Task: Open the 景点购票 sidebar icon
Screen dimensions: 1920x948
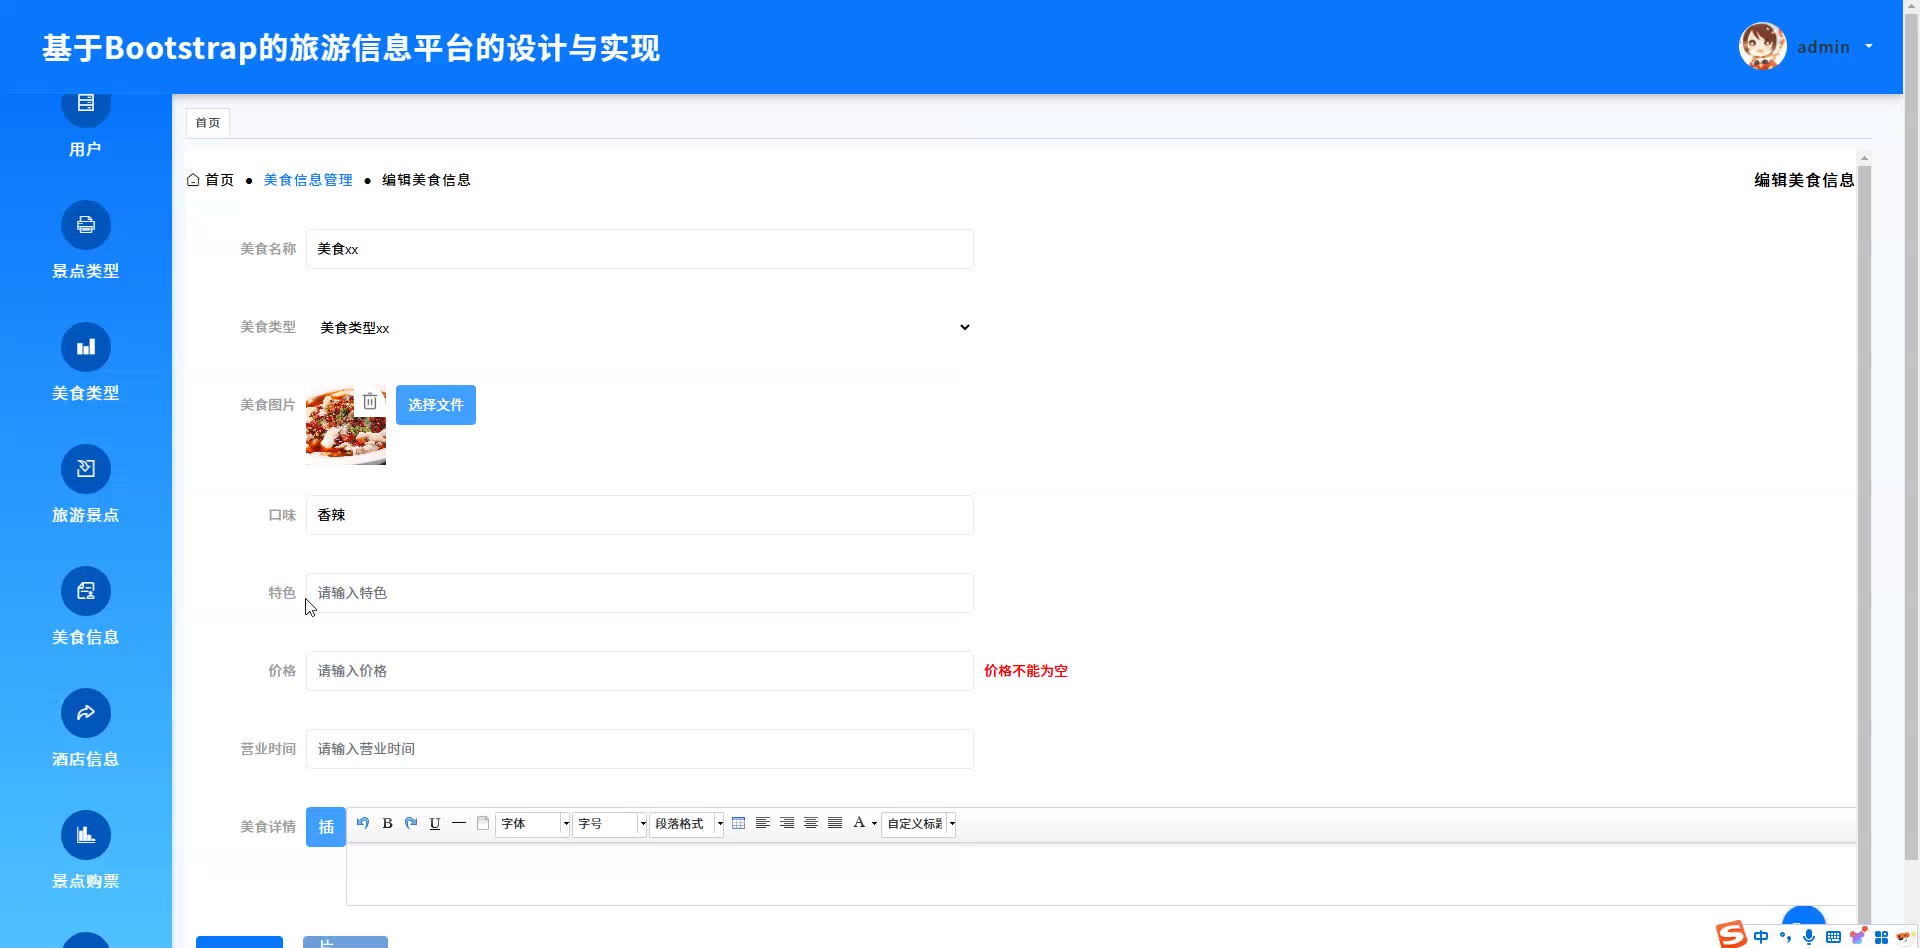Action: point(86,835)
